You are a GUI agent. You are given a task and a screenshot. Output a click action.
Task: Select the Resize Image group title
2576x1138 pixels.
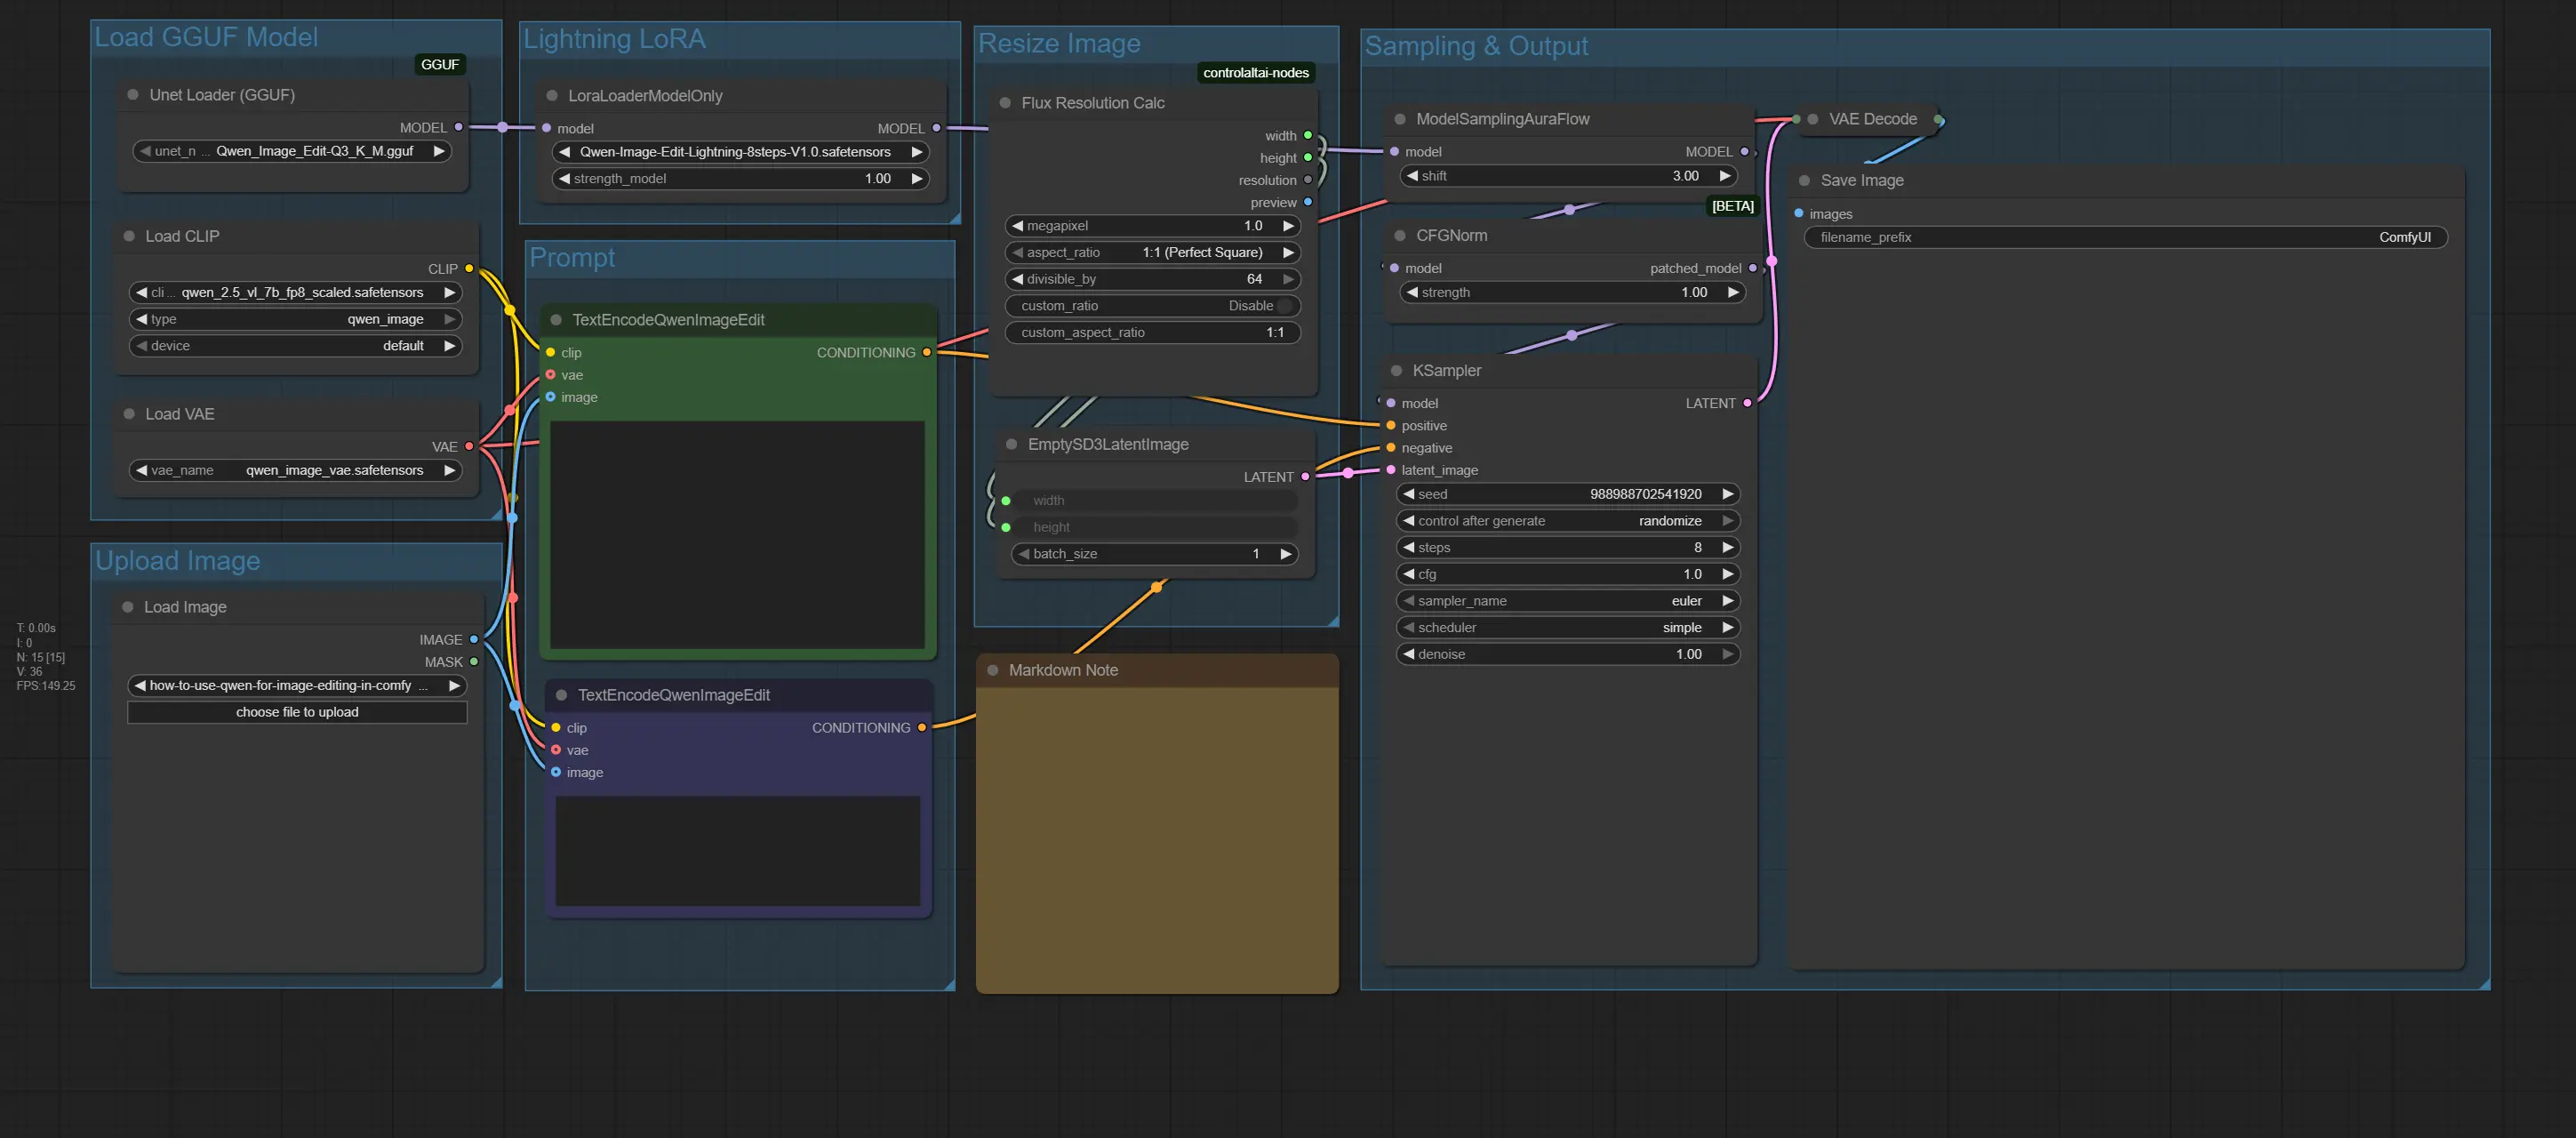[x=1059, y=43]
